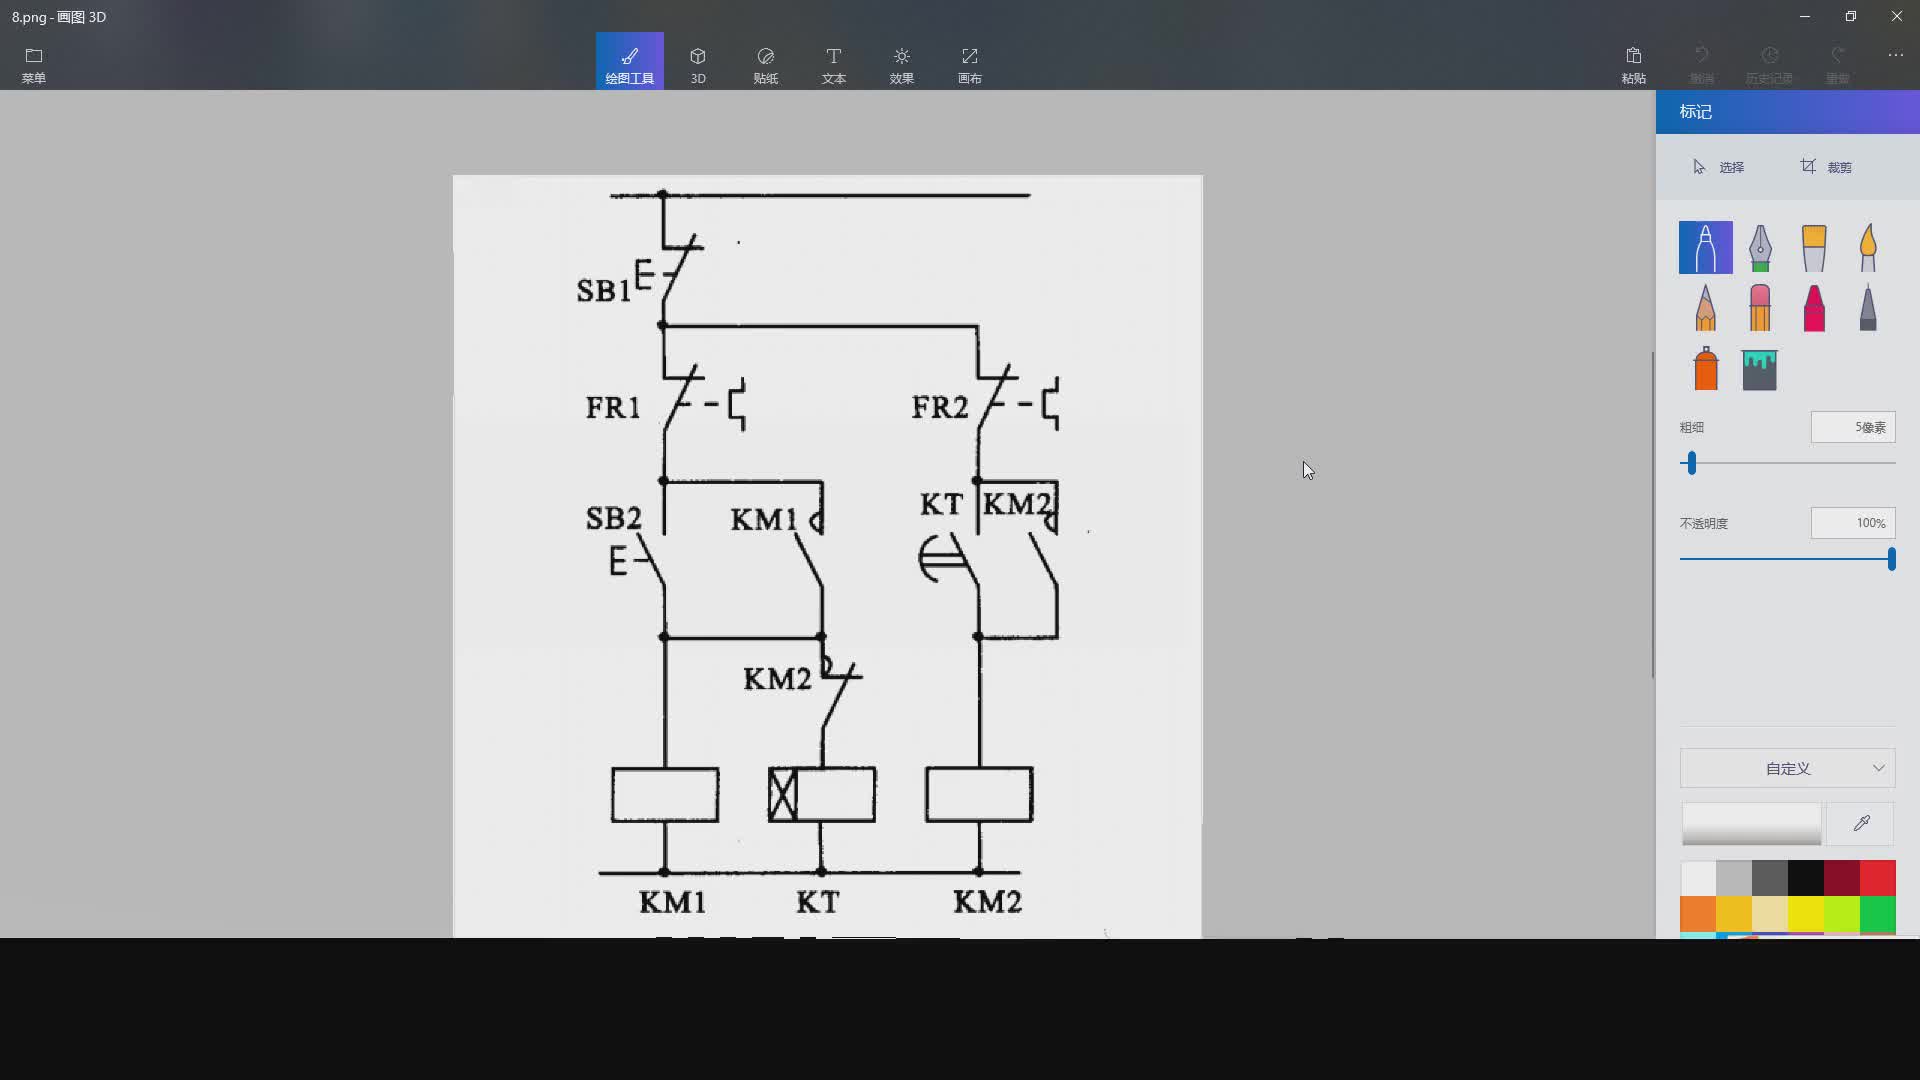The width and height of the screenshot is (1920, 1080).
Task: Choose the 选择 select tool
Action: (1718, 167)
